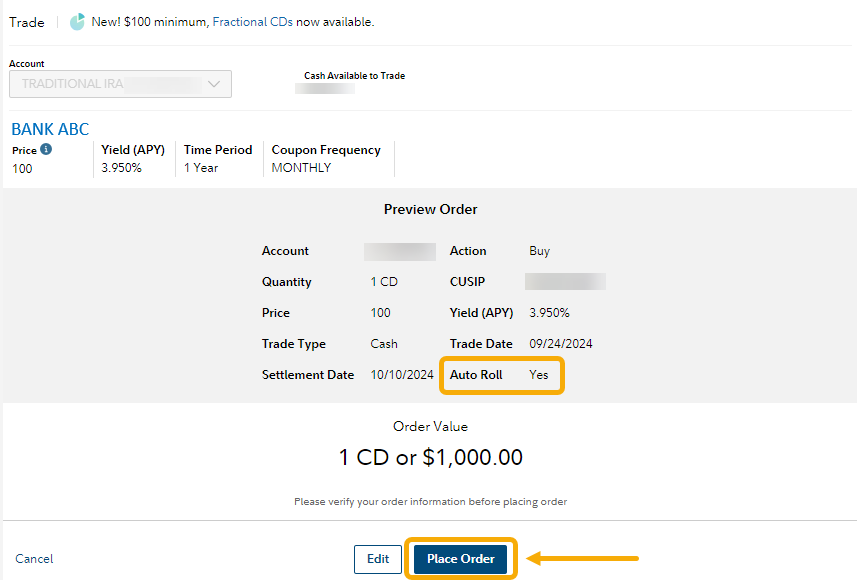Image resolution: width=857 pixels, height=580 pixels.
Task: Click the Settlement Date 10/10/2024 value
Action: point(402,375)
